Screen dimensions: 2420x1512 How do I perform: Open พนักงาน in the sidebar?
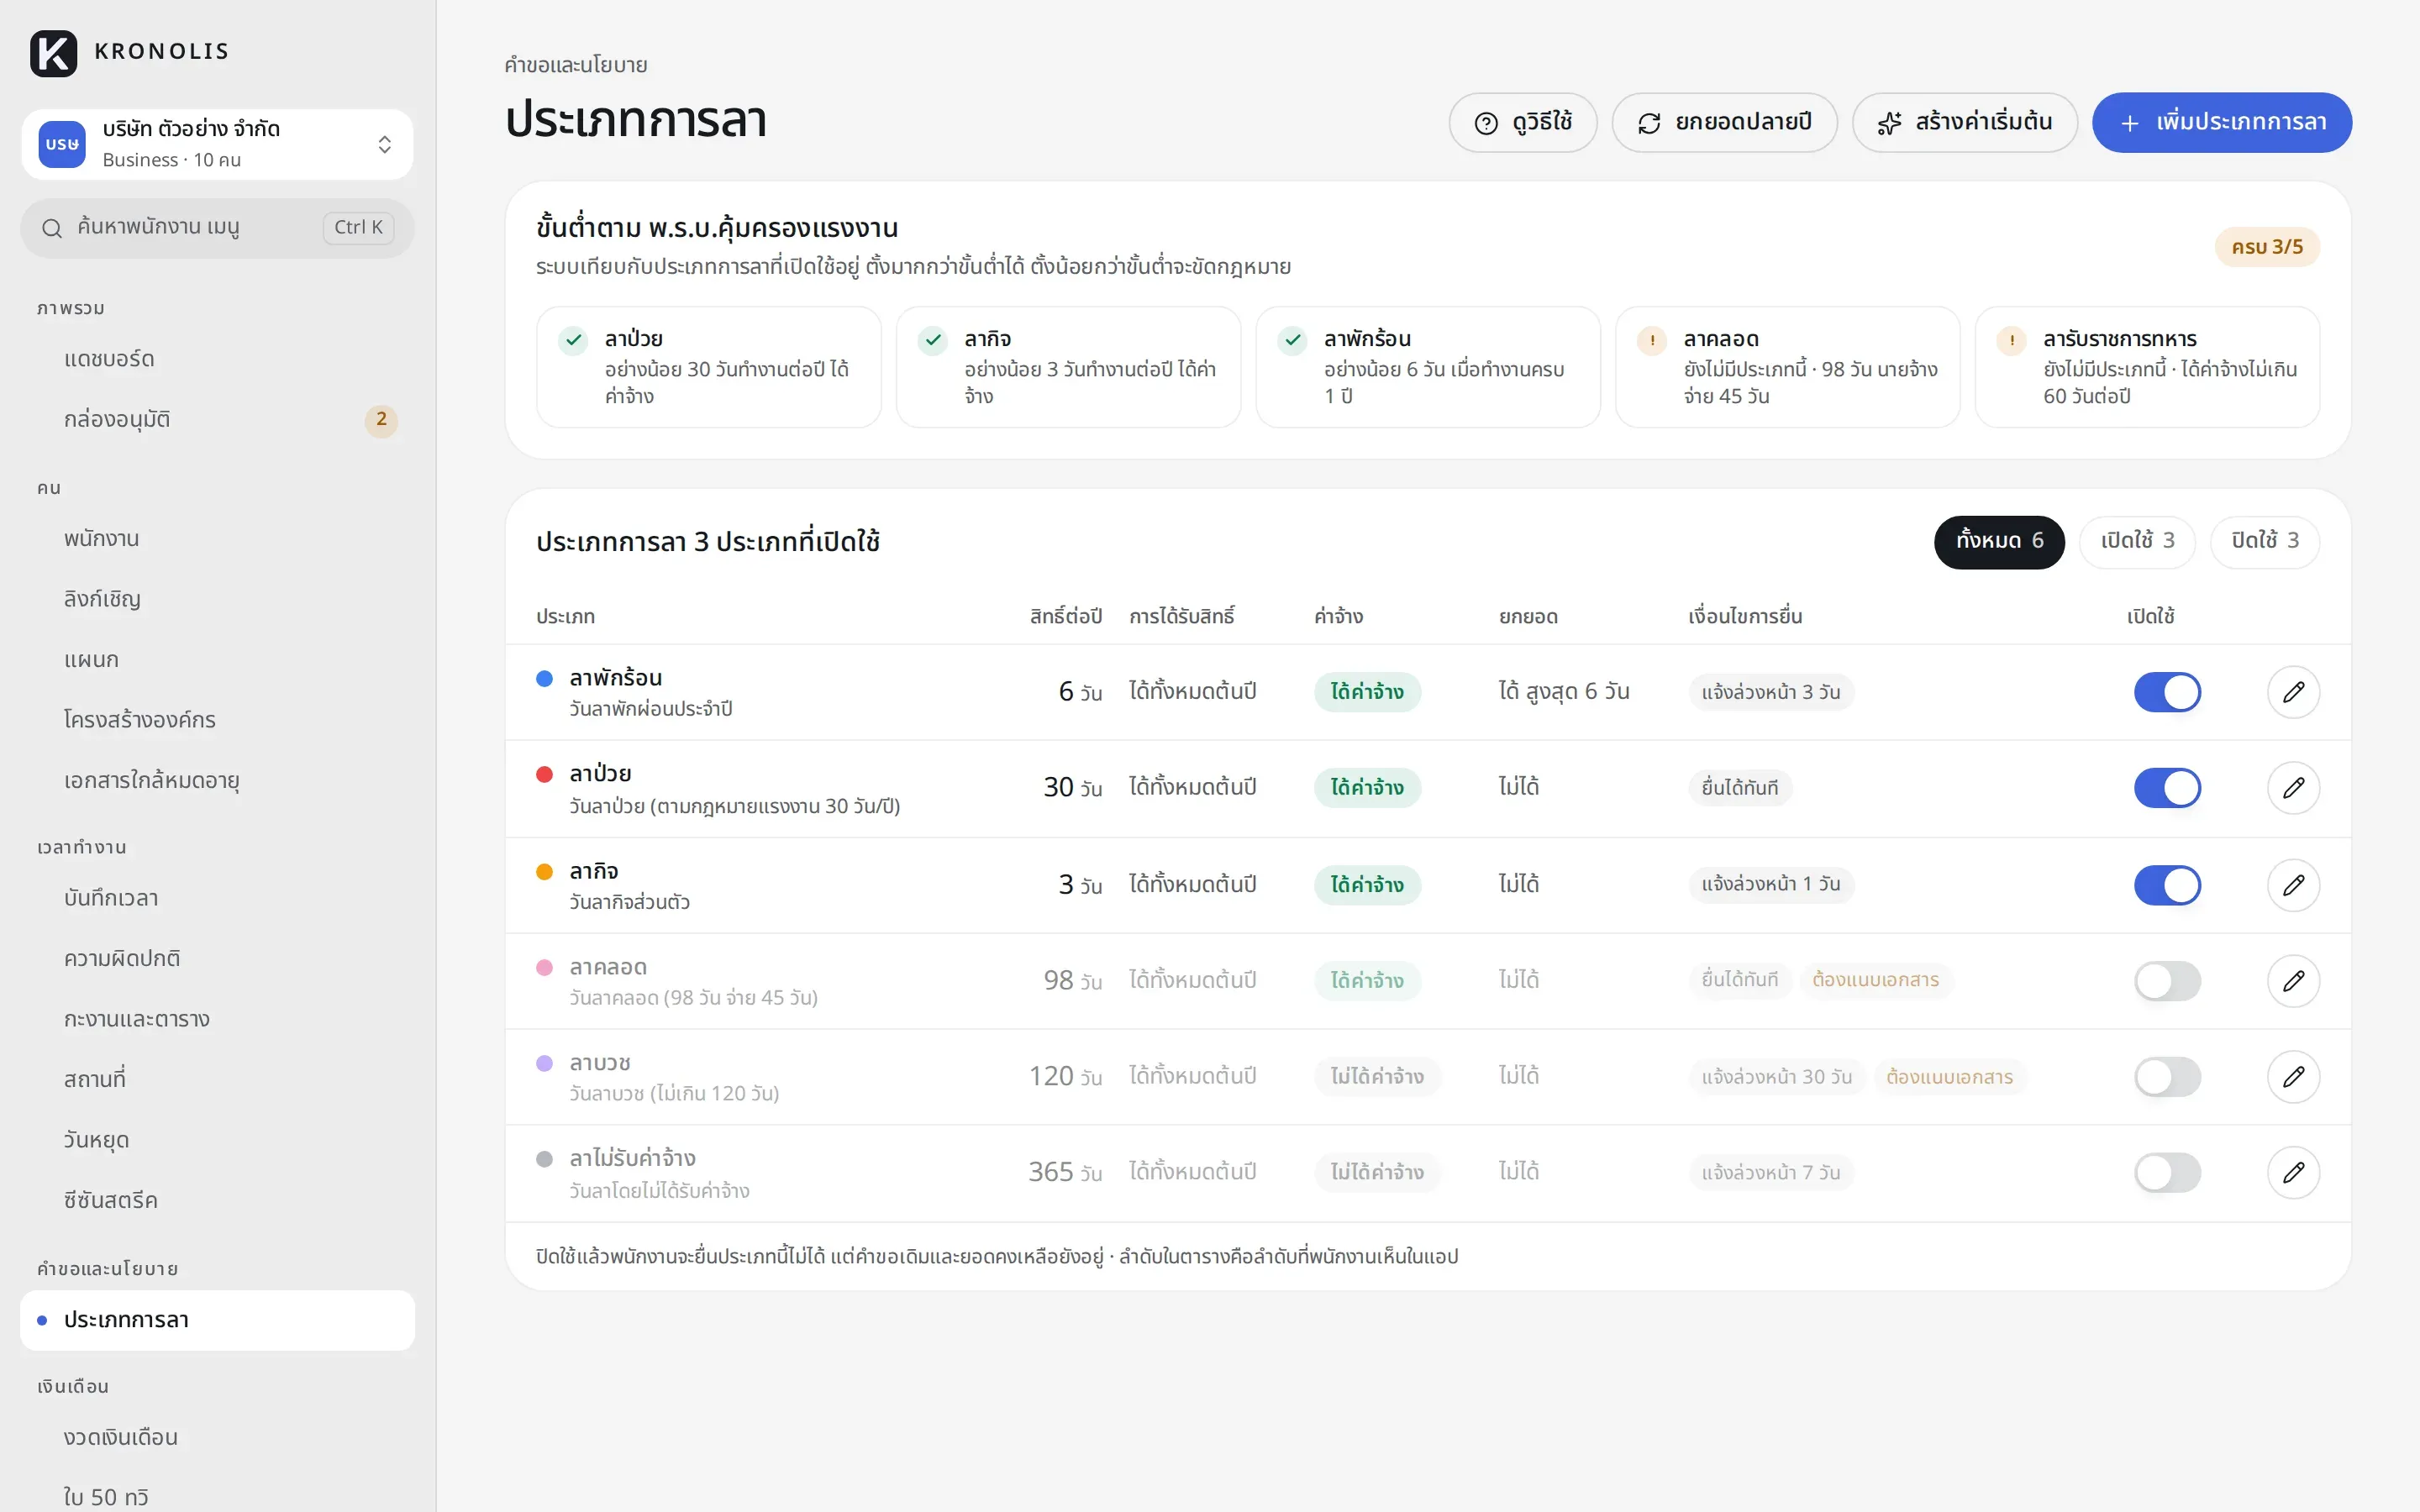click(x=217, y=539)
